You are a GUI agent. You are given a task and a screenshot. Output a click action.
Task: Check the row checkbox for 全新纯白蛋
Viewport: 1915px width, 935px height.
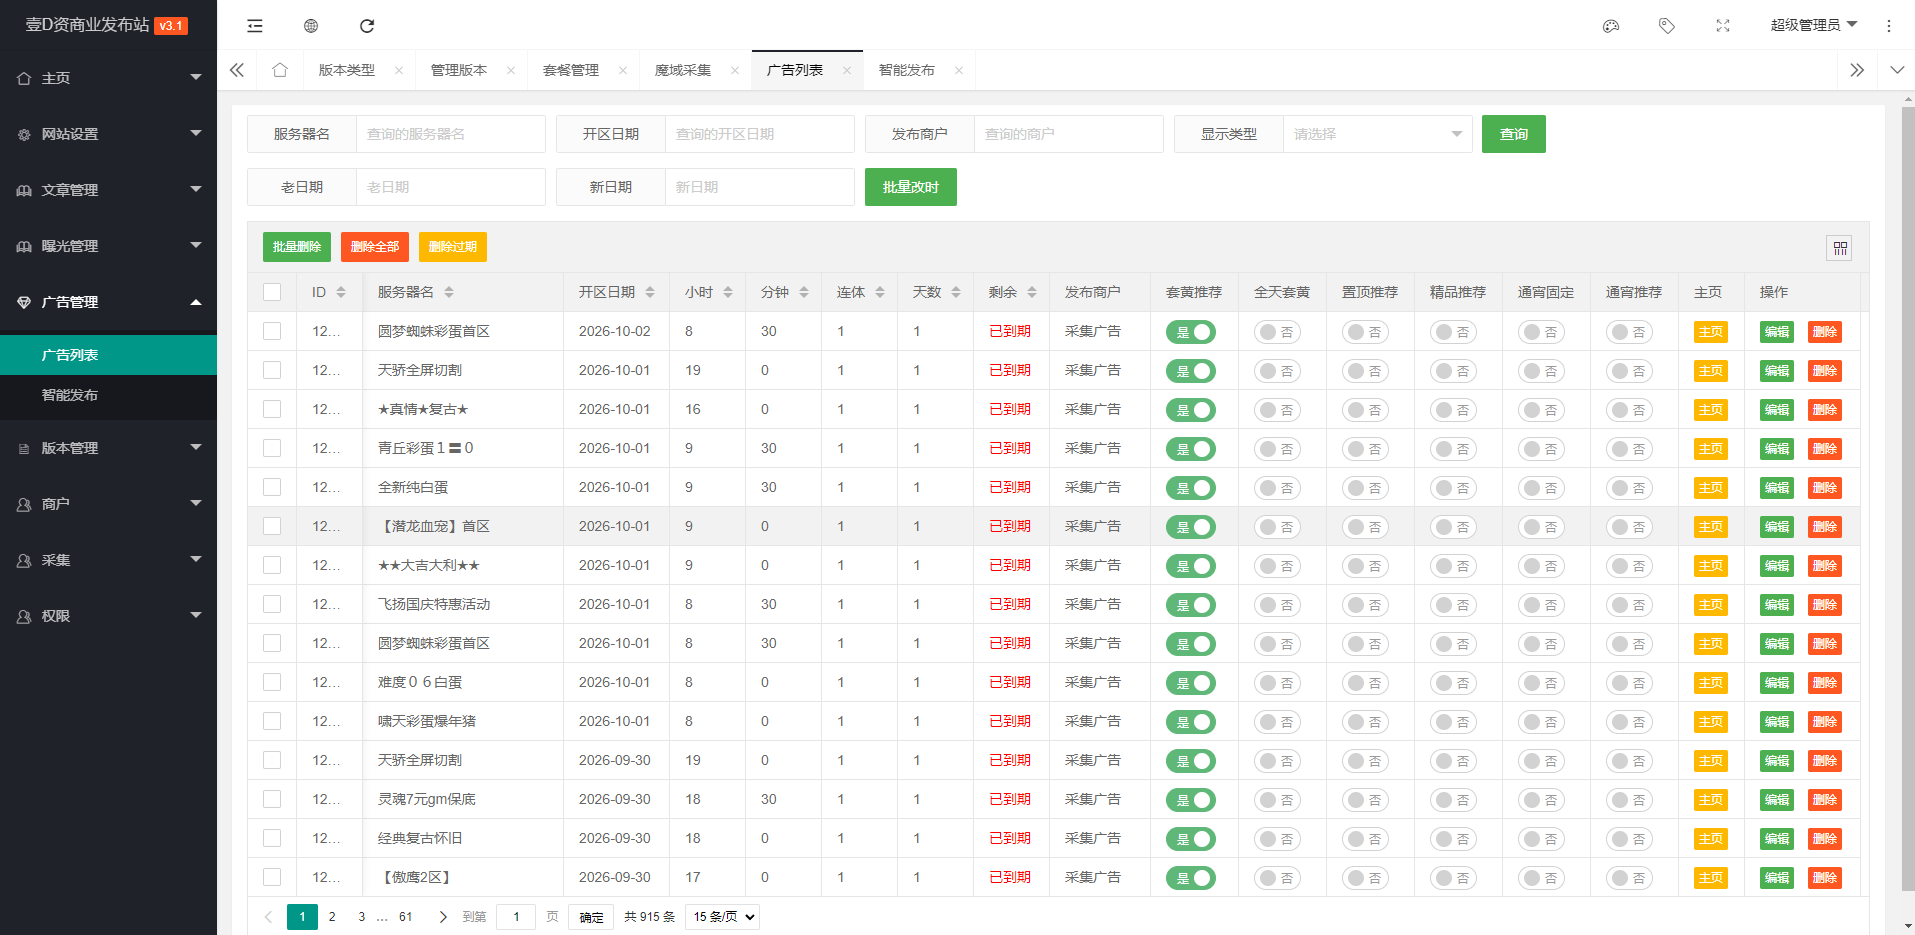[x=272, y=487]
